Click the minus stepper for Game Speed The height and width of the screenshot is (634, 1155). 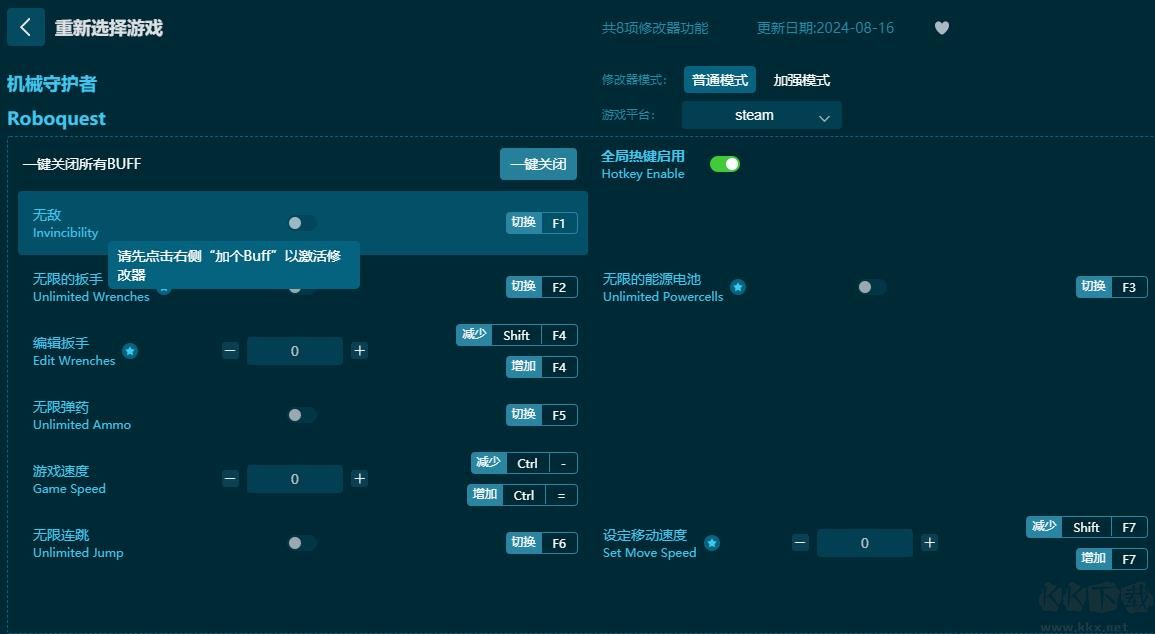click(x=230, y=479)
